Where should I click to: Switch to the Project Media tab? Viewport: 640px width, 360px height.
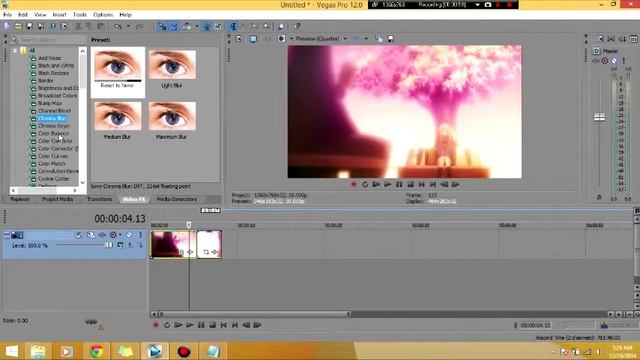pyautogui.click(x=57, y=199)
